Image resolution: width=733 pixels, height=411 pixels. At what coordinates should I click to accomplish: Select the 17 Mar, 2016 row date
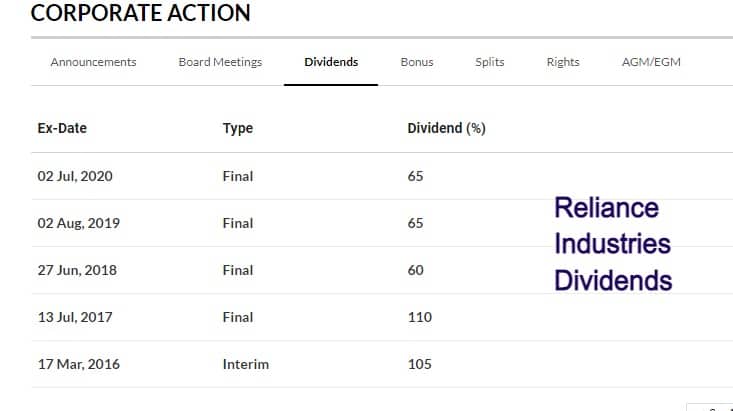pos(79,364)
